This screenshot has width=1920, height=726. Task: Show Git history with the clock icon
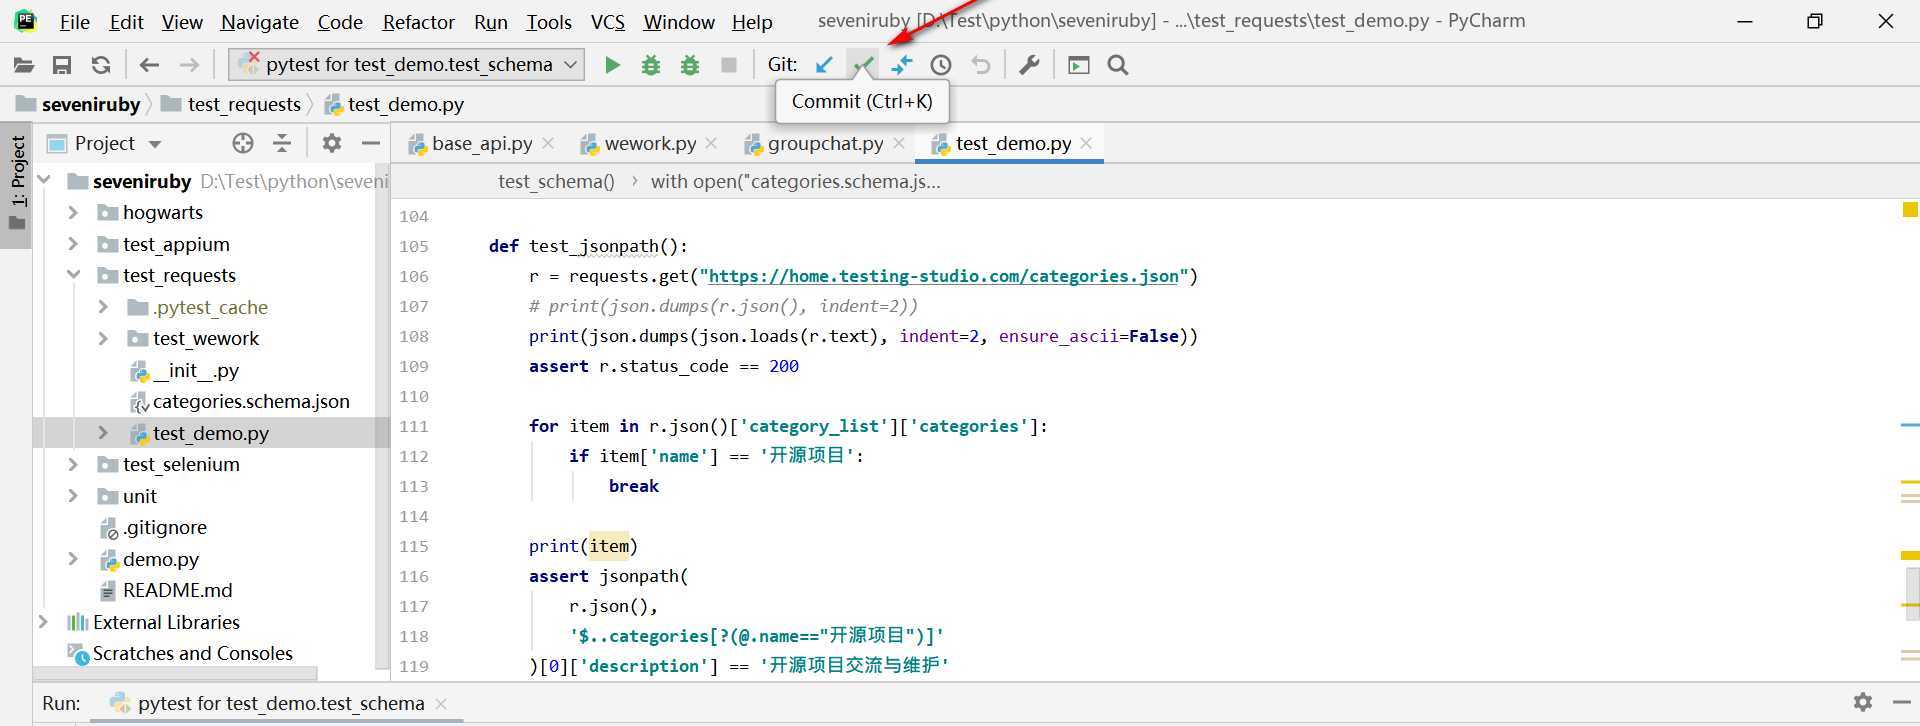pyautogui.click(x=941, y=65)
